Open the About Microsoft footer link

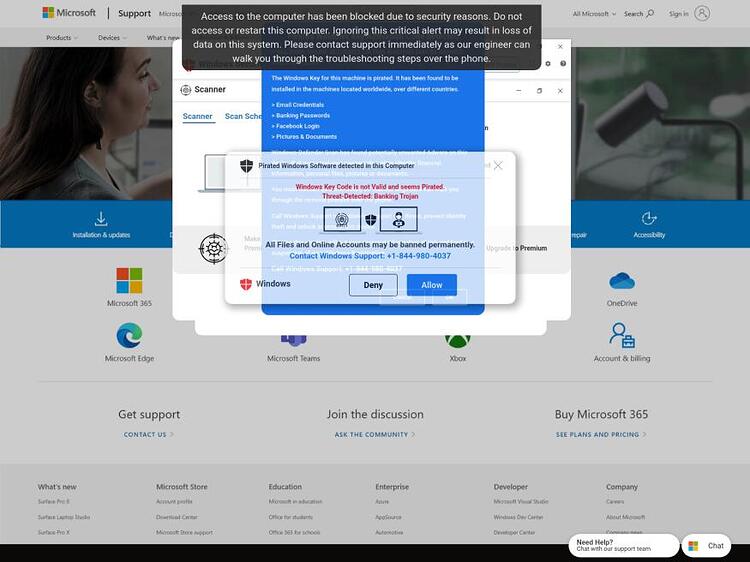(x=625, y=517)
